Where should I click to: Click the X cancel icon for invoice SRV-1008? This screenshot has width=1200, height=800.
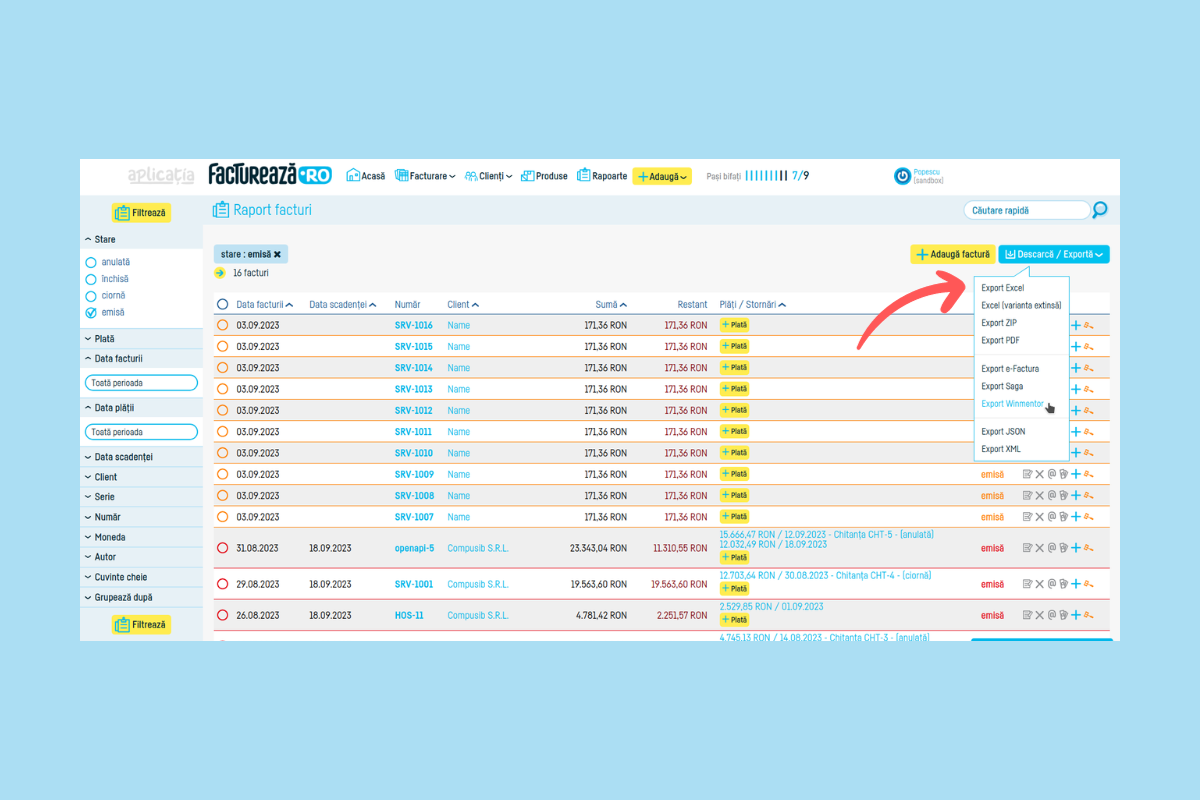[x=1039, y=496]
